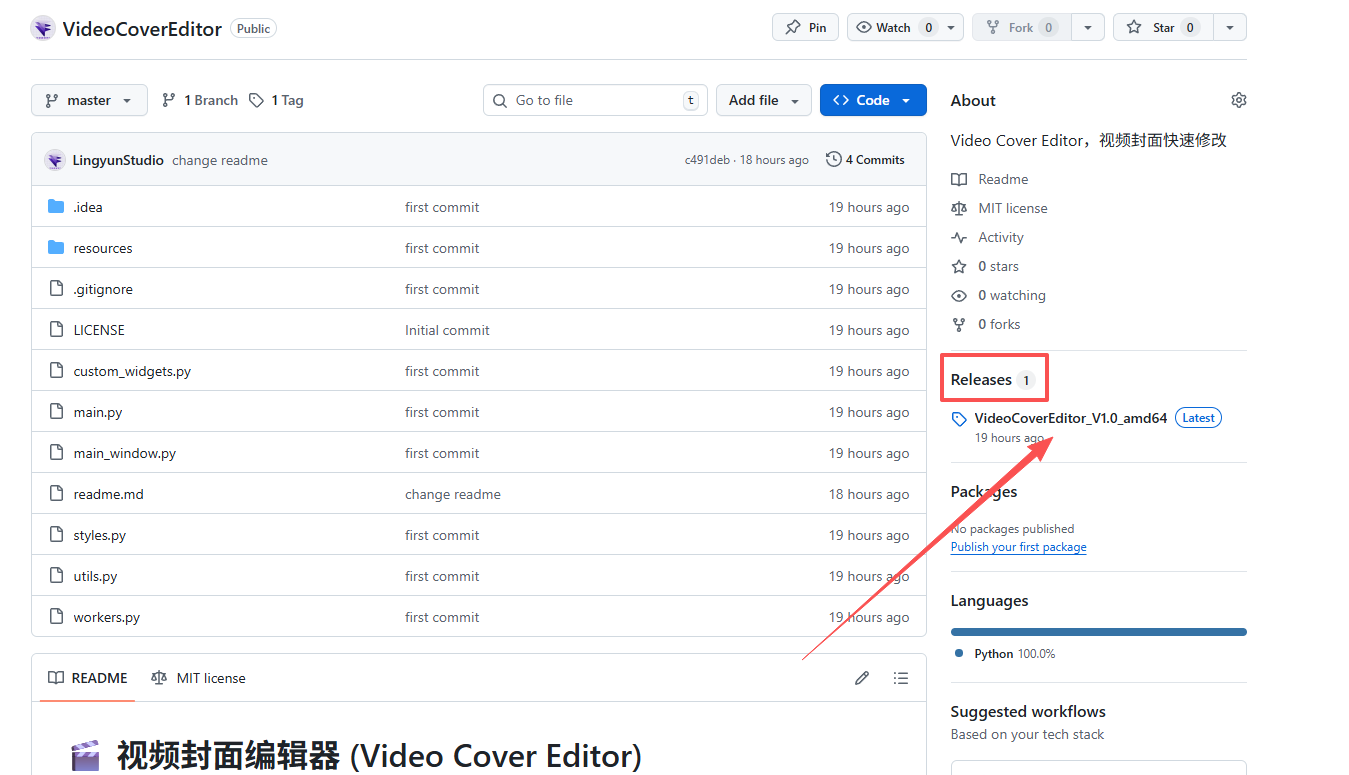Screen dimensions: 1349x775
Task: Open the Packages heading link
Action: [984, 492]
